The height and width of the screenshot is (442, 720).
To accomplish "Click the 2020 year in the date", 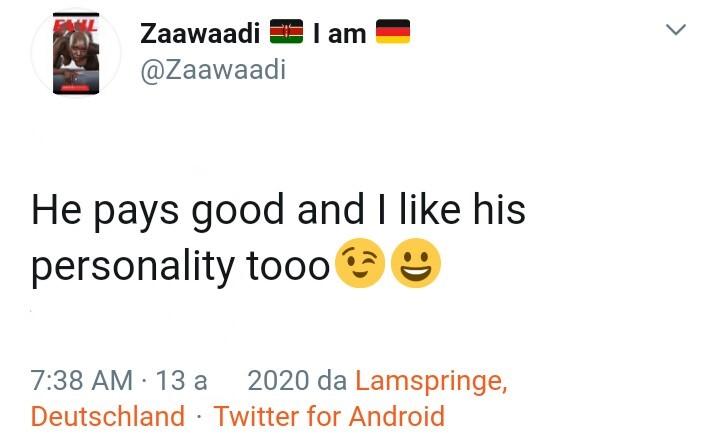I will pyautogui.click(x=277, y=381).
